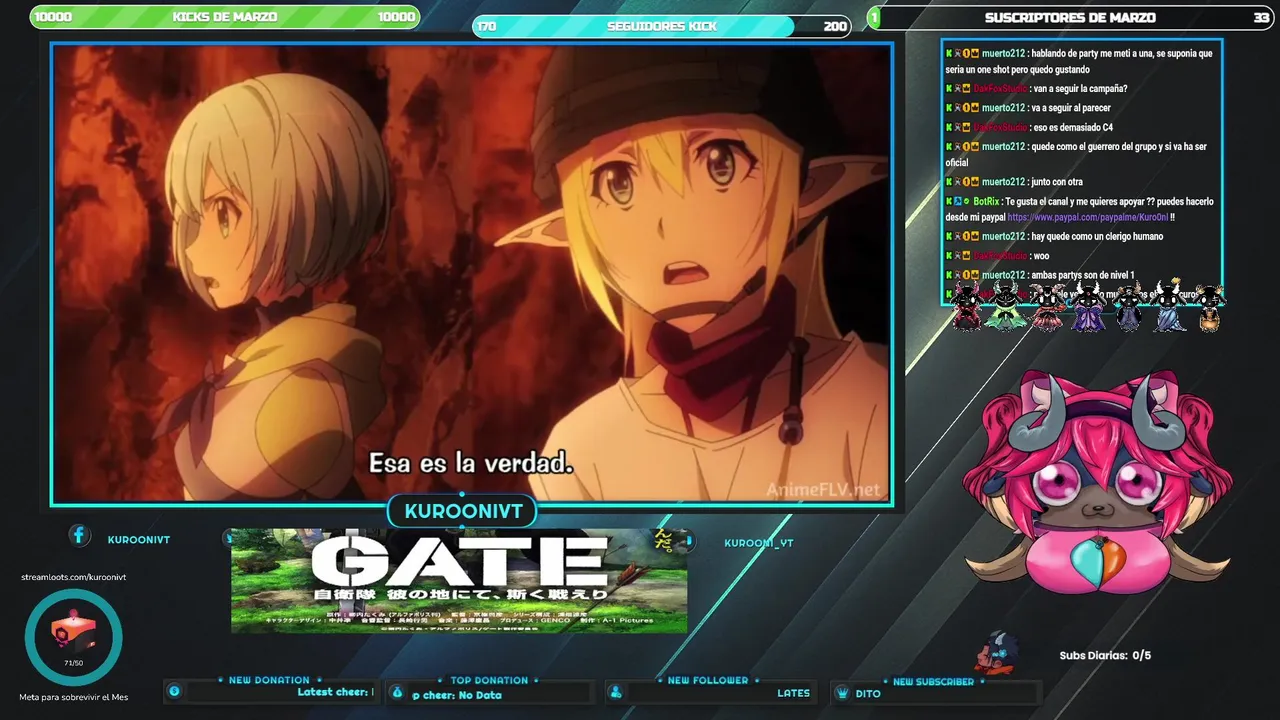Open the paypal.com/paypalme/KuroOni link in chat
The width and height of the screenshot is (1280, 720).
pyautogui.click(x=1087, y=217)
